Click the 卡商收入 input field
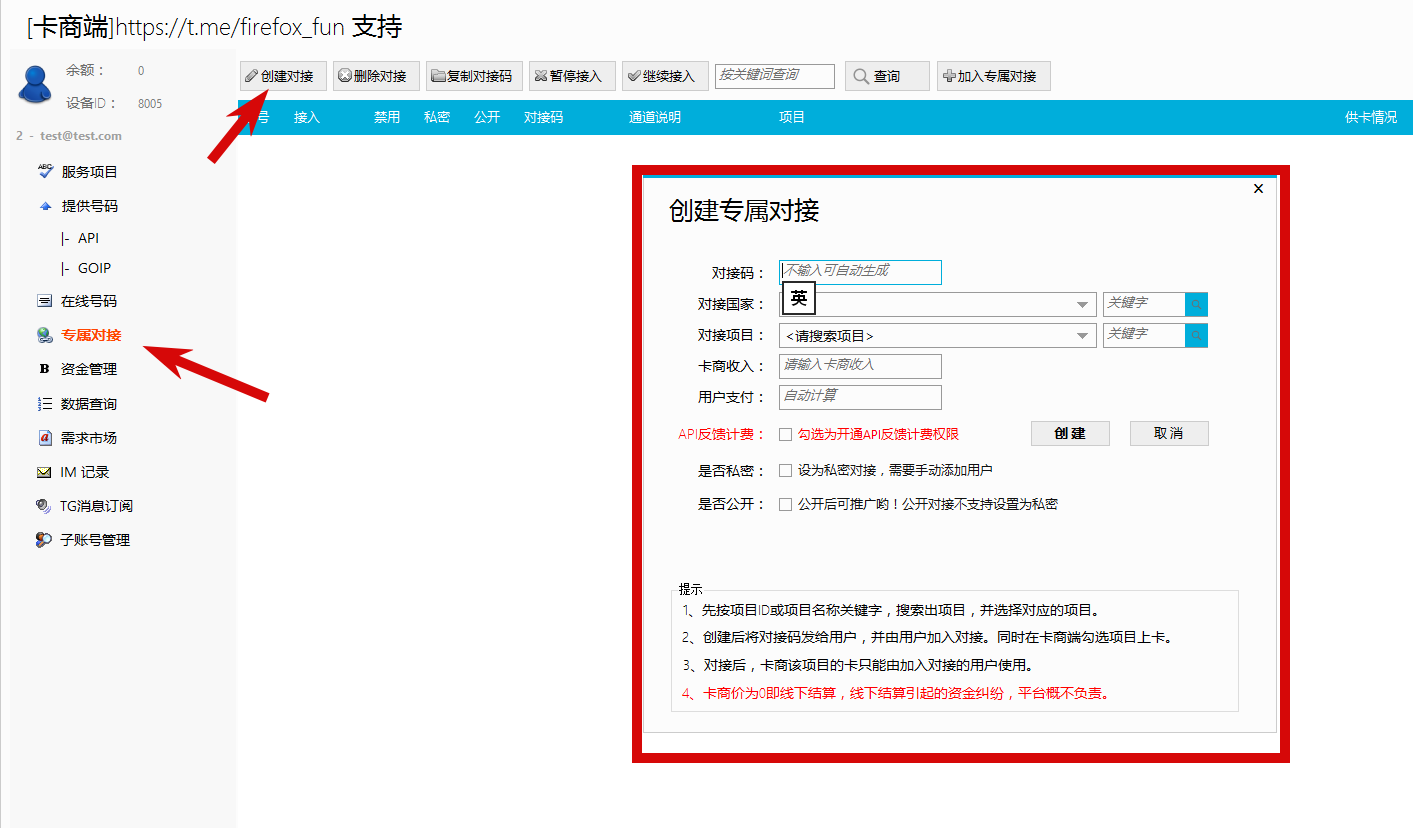The image size is (1413, 828). 861,366
